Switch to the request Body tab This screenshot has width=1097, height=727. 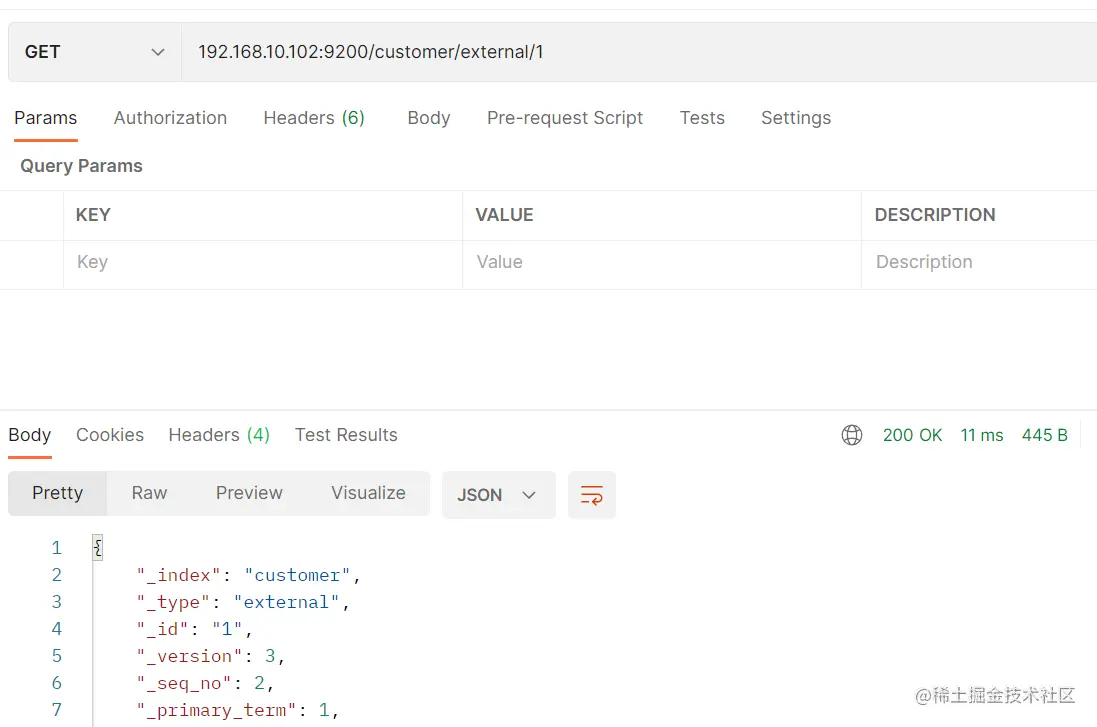(x=429, y=118)
